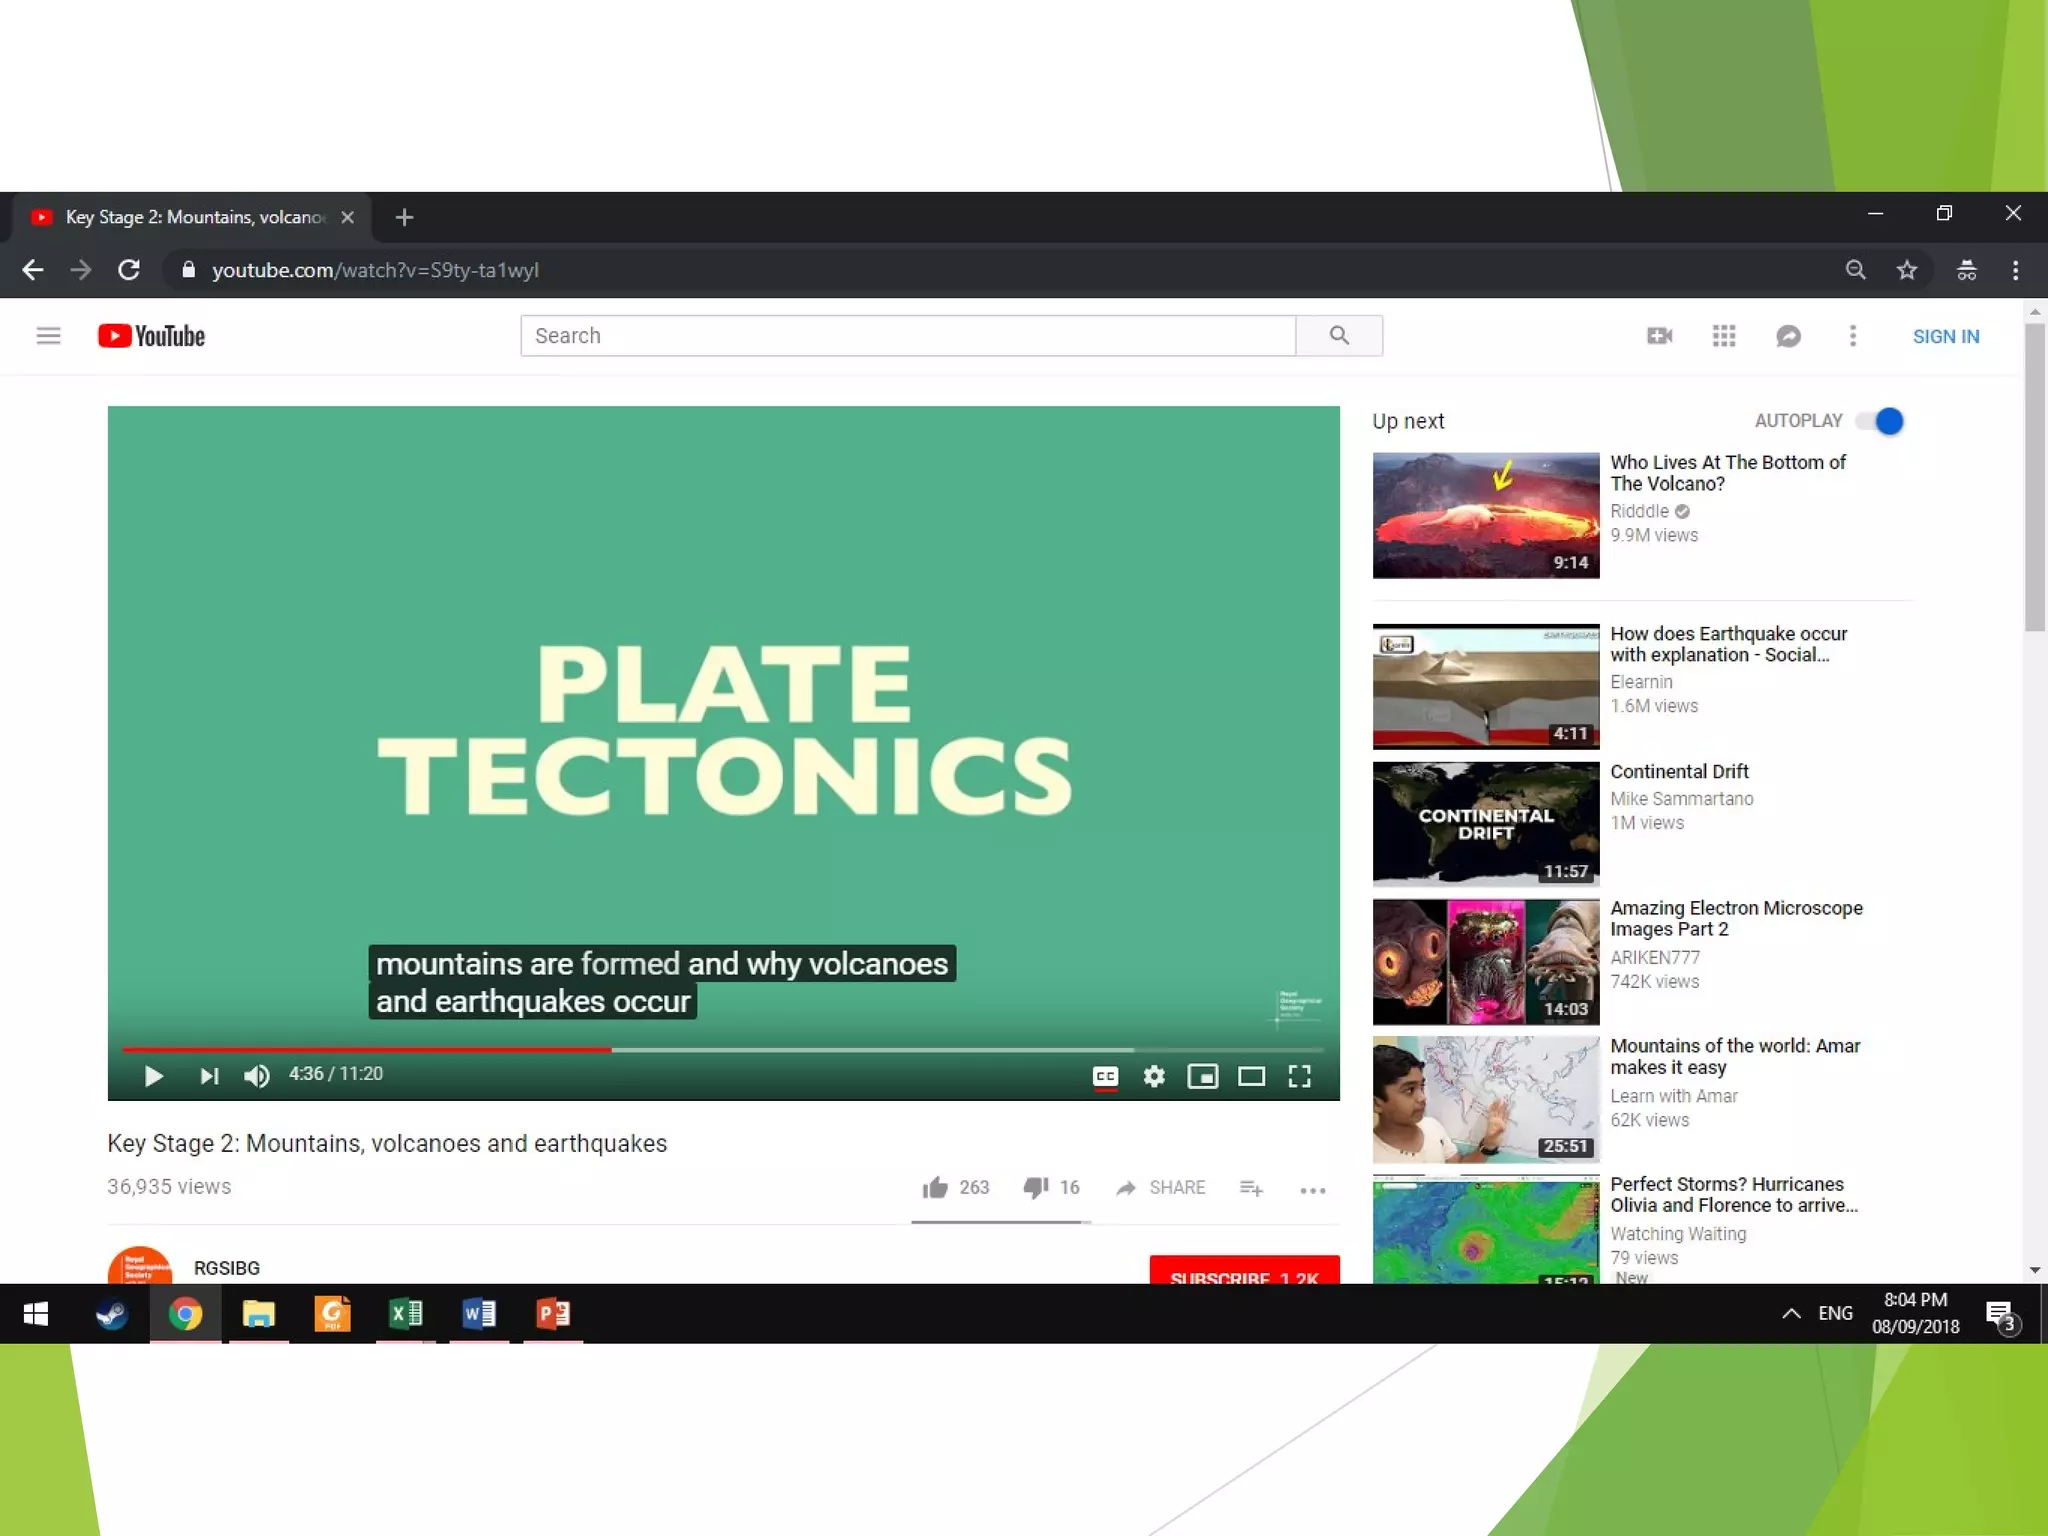Switch to theater mode view

[x=1251, y=1076]
